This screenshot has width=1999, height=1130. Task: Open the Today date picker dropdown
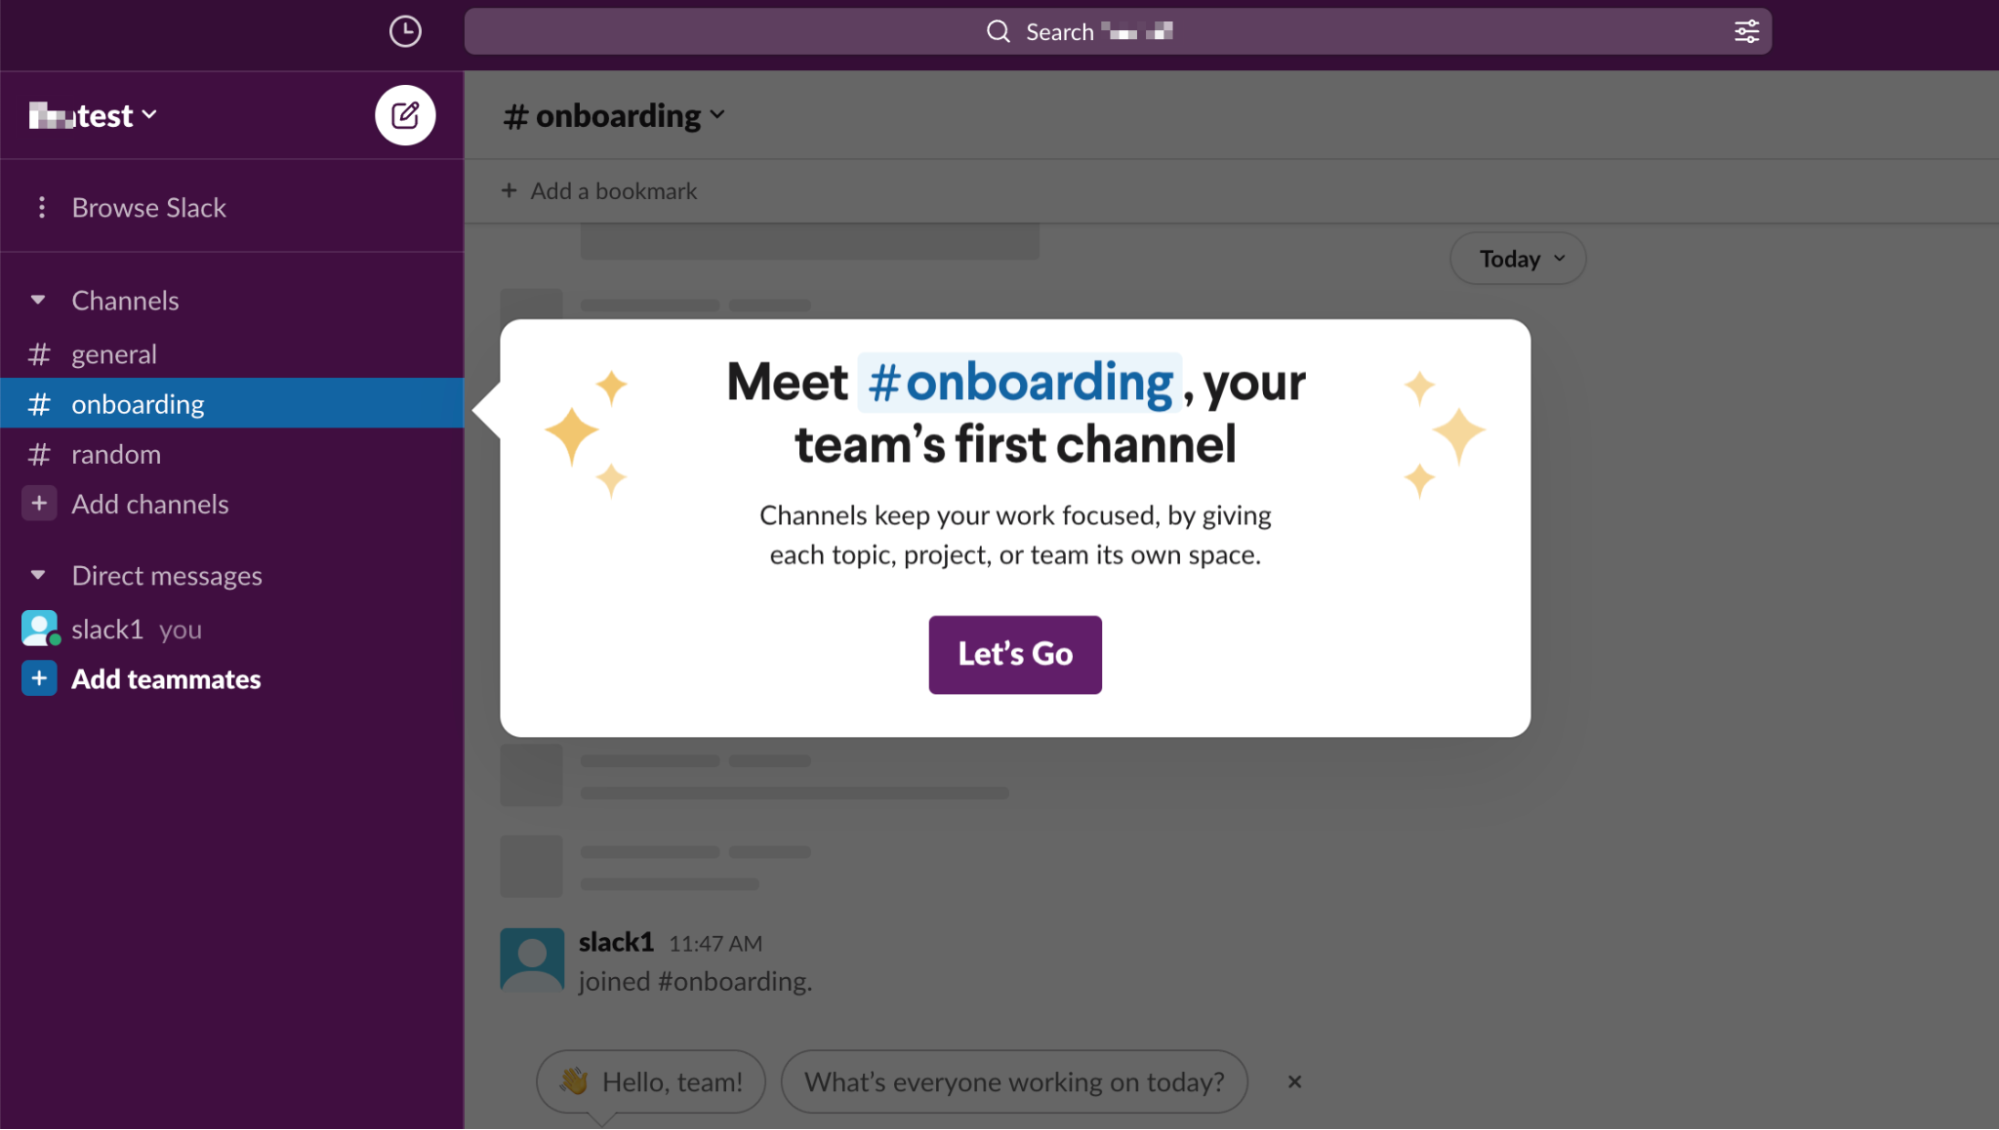coord(1516,258)
